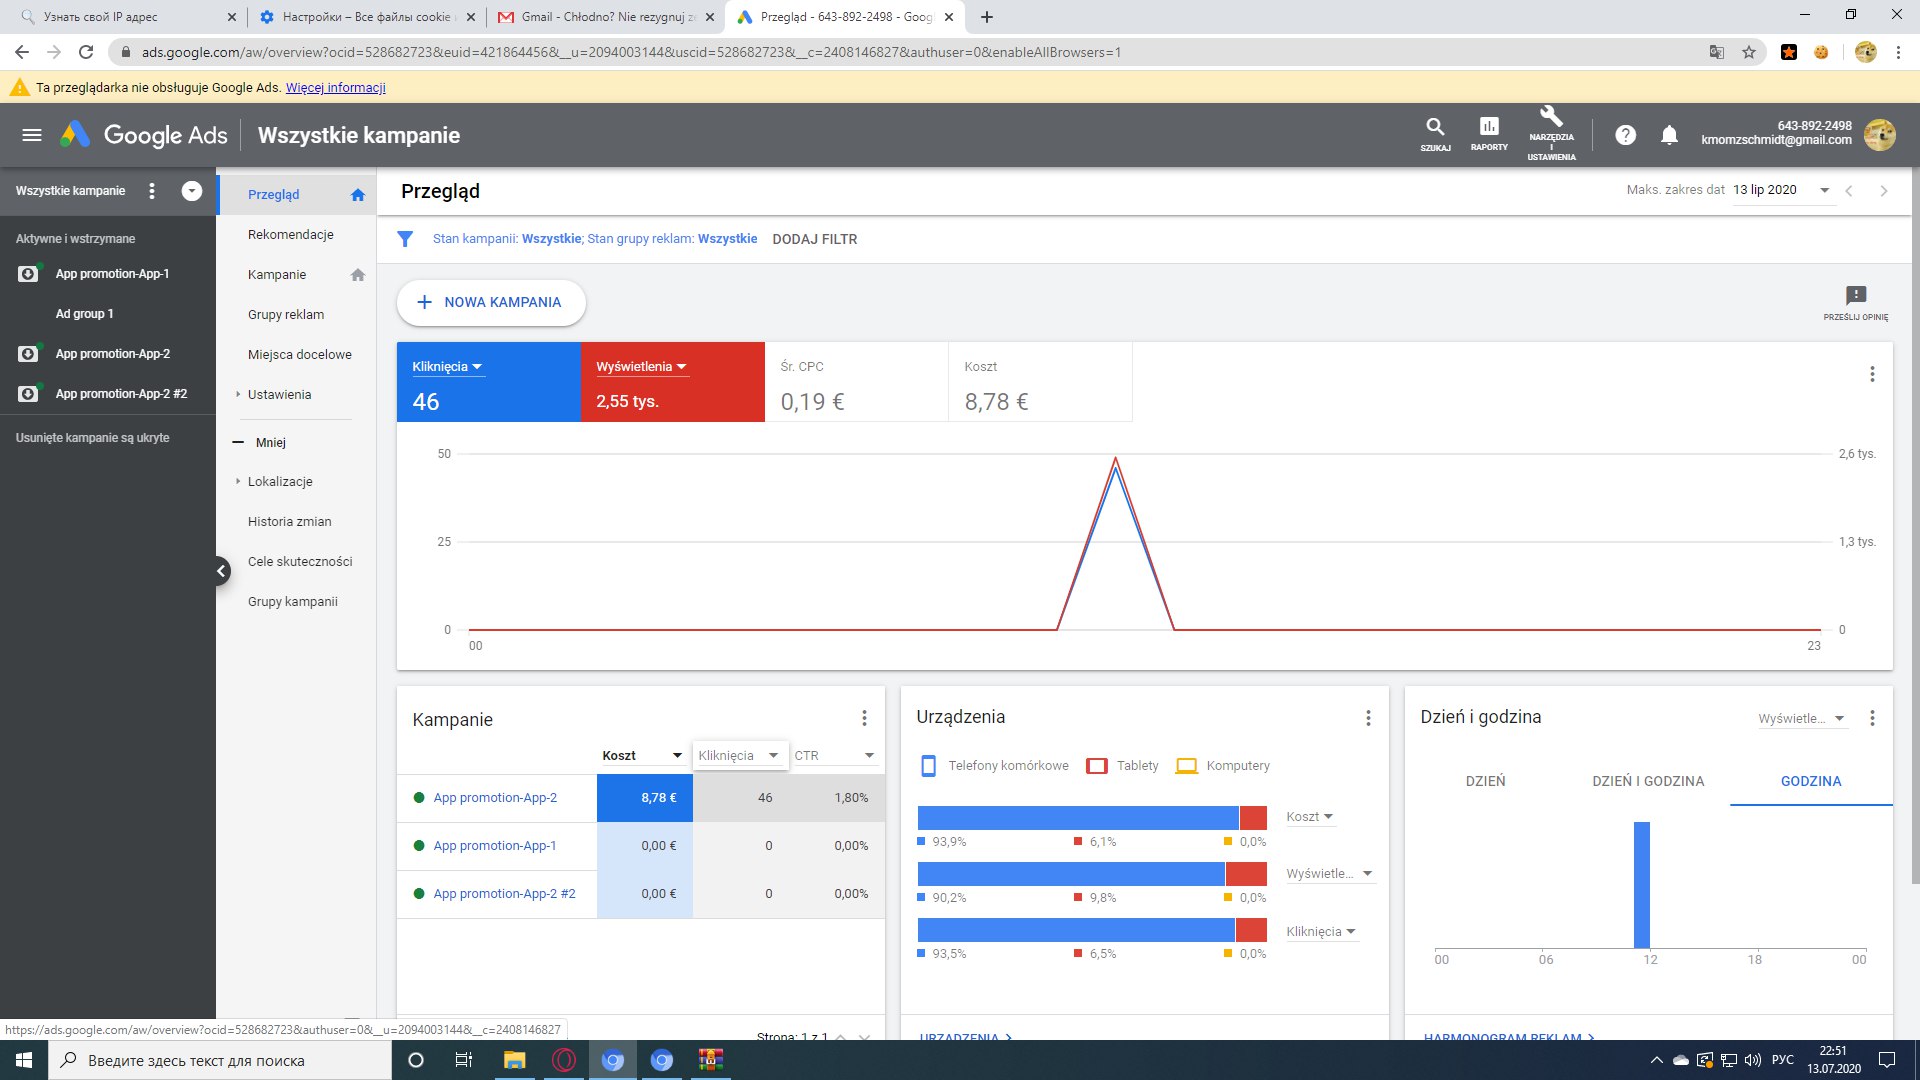Open Miejsca docelowe page
Image resolution: width=1920 pixels, height=1080 pixels.
coord(300,355)
